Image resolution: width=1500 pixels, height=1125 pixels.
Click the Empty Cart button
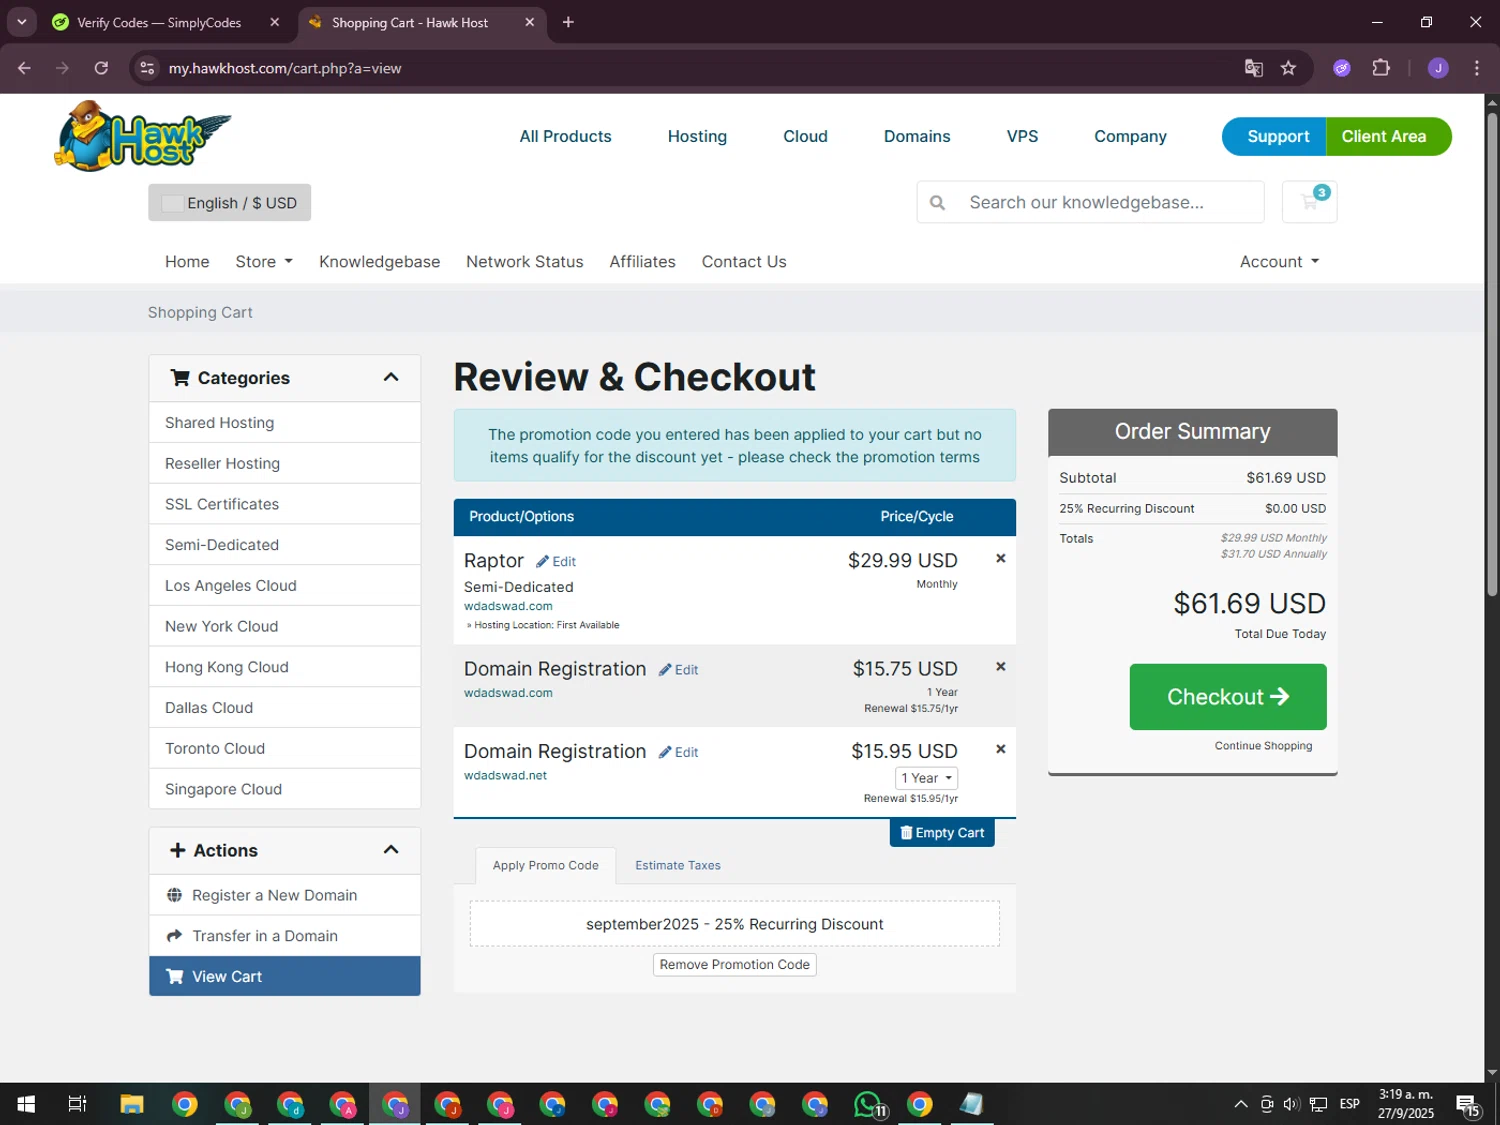[942, 833]
